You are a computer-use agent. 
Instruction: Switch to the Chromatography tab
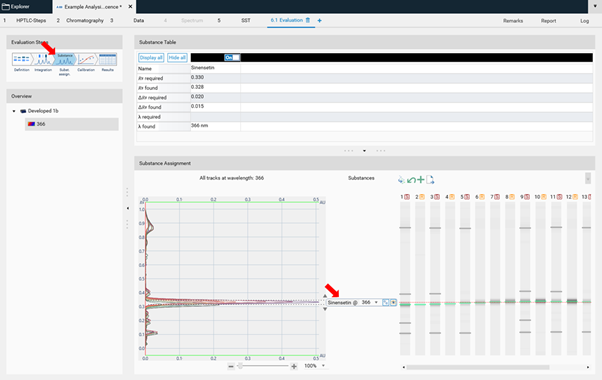pos(85,20)
